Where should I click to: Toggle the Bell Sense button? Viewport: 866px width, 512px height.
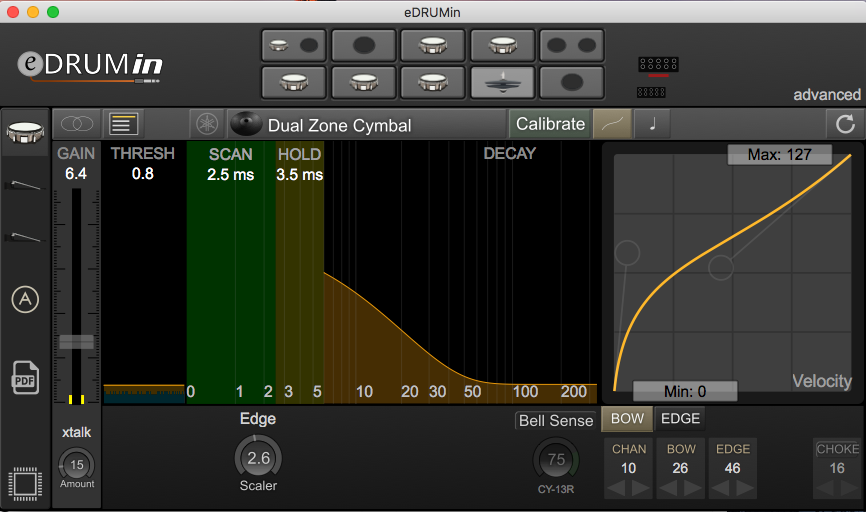[556, 421]
